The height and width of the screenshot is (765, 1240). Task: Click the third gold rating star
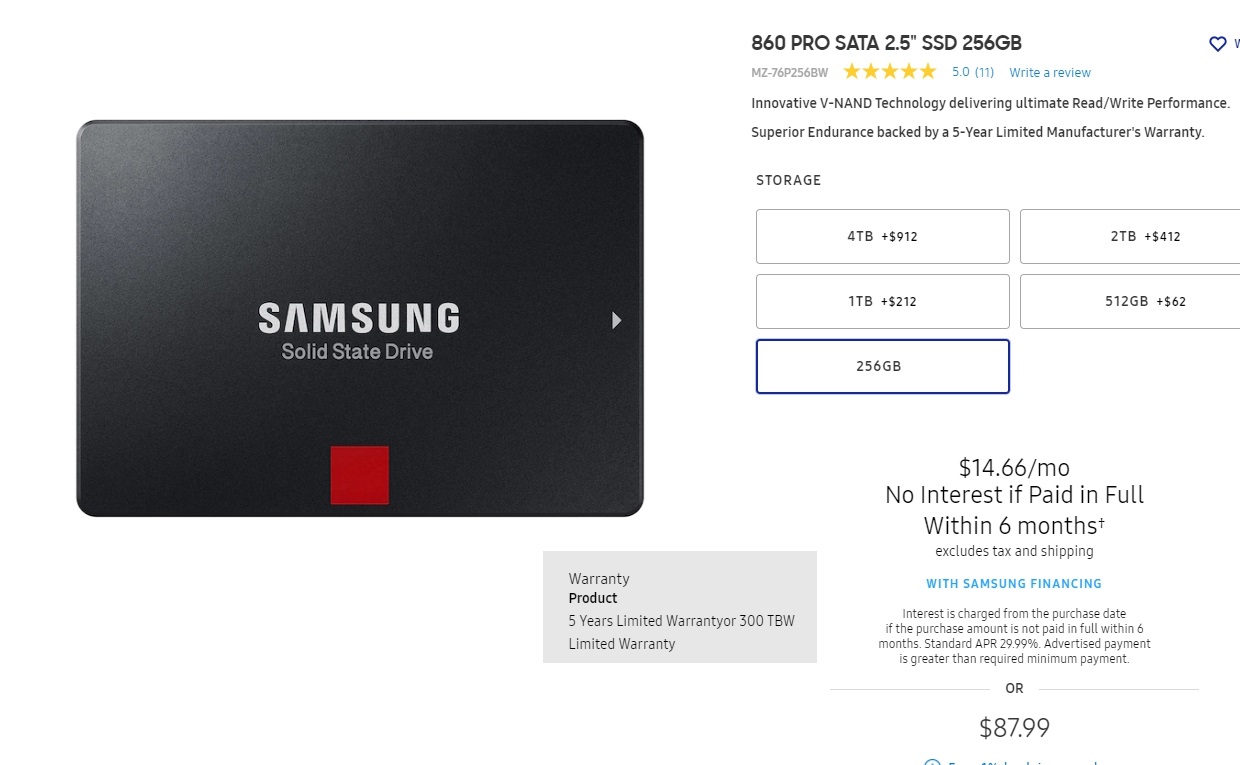890,71
